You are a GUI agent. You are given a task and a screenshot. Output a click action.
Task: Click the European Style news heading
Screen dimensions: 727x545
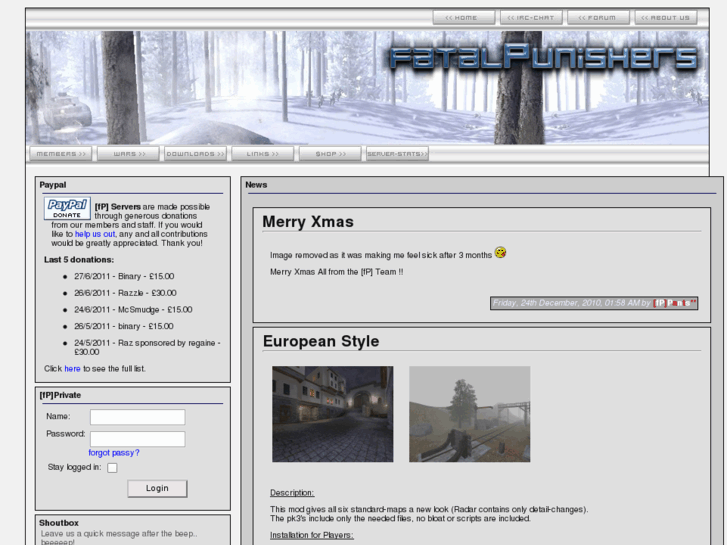click(321, 341)
